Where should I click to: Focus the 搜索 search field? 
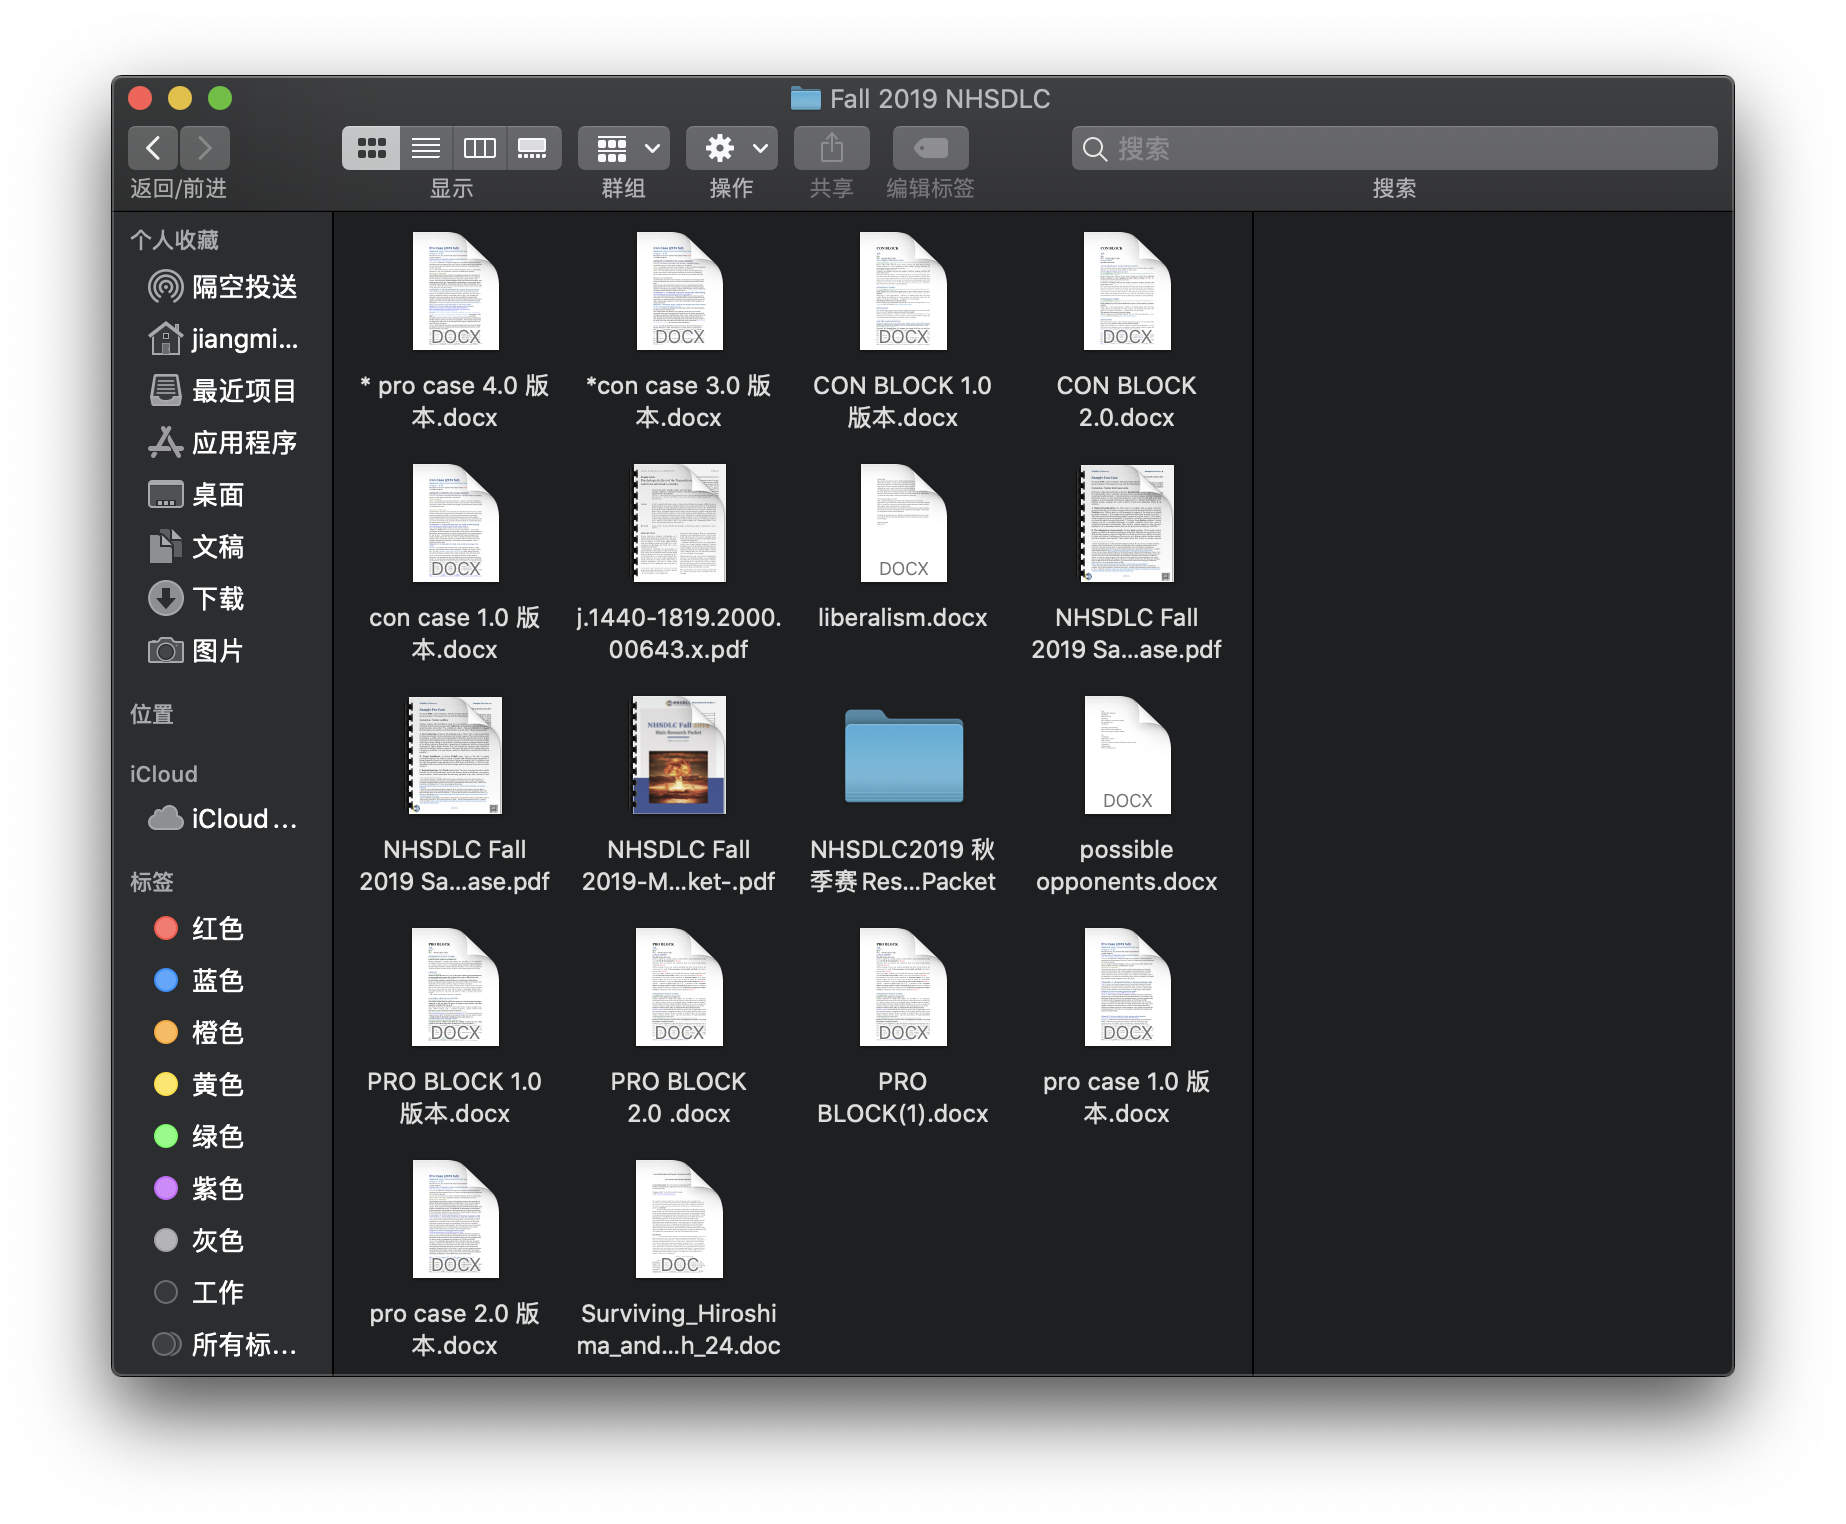point(1394,148)
